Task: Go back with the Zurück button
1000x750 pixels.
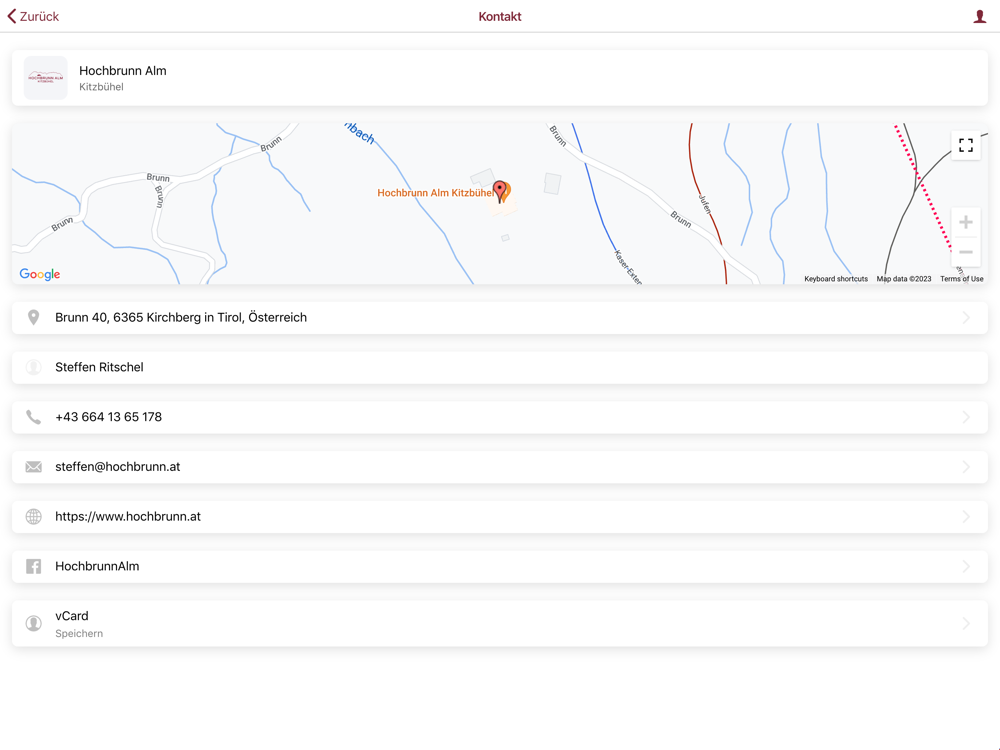Action: coord(33,17)
